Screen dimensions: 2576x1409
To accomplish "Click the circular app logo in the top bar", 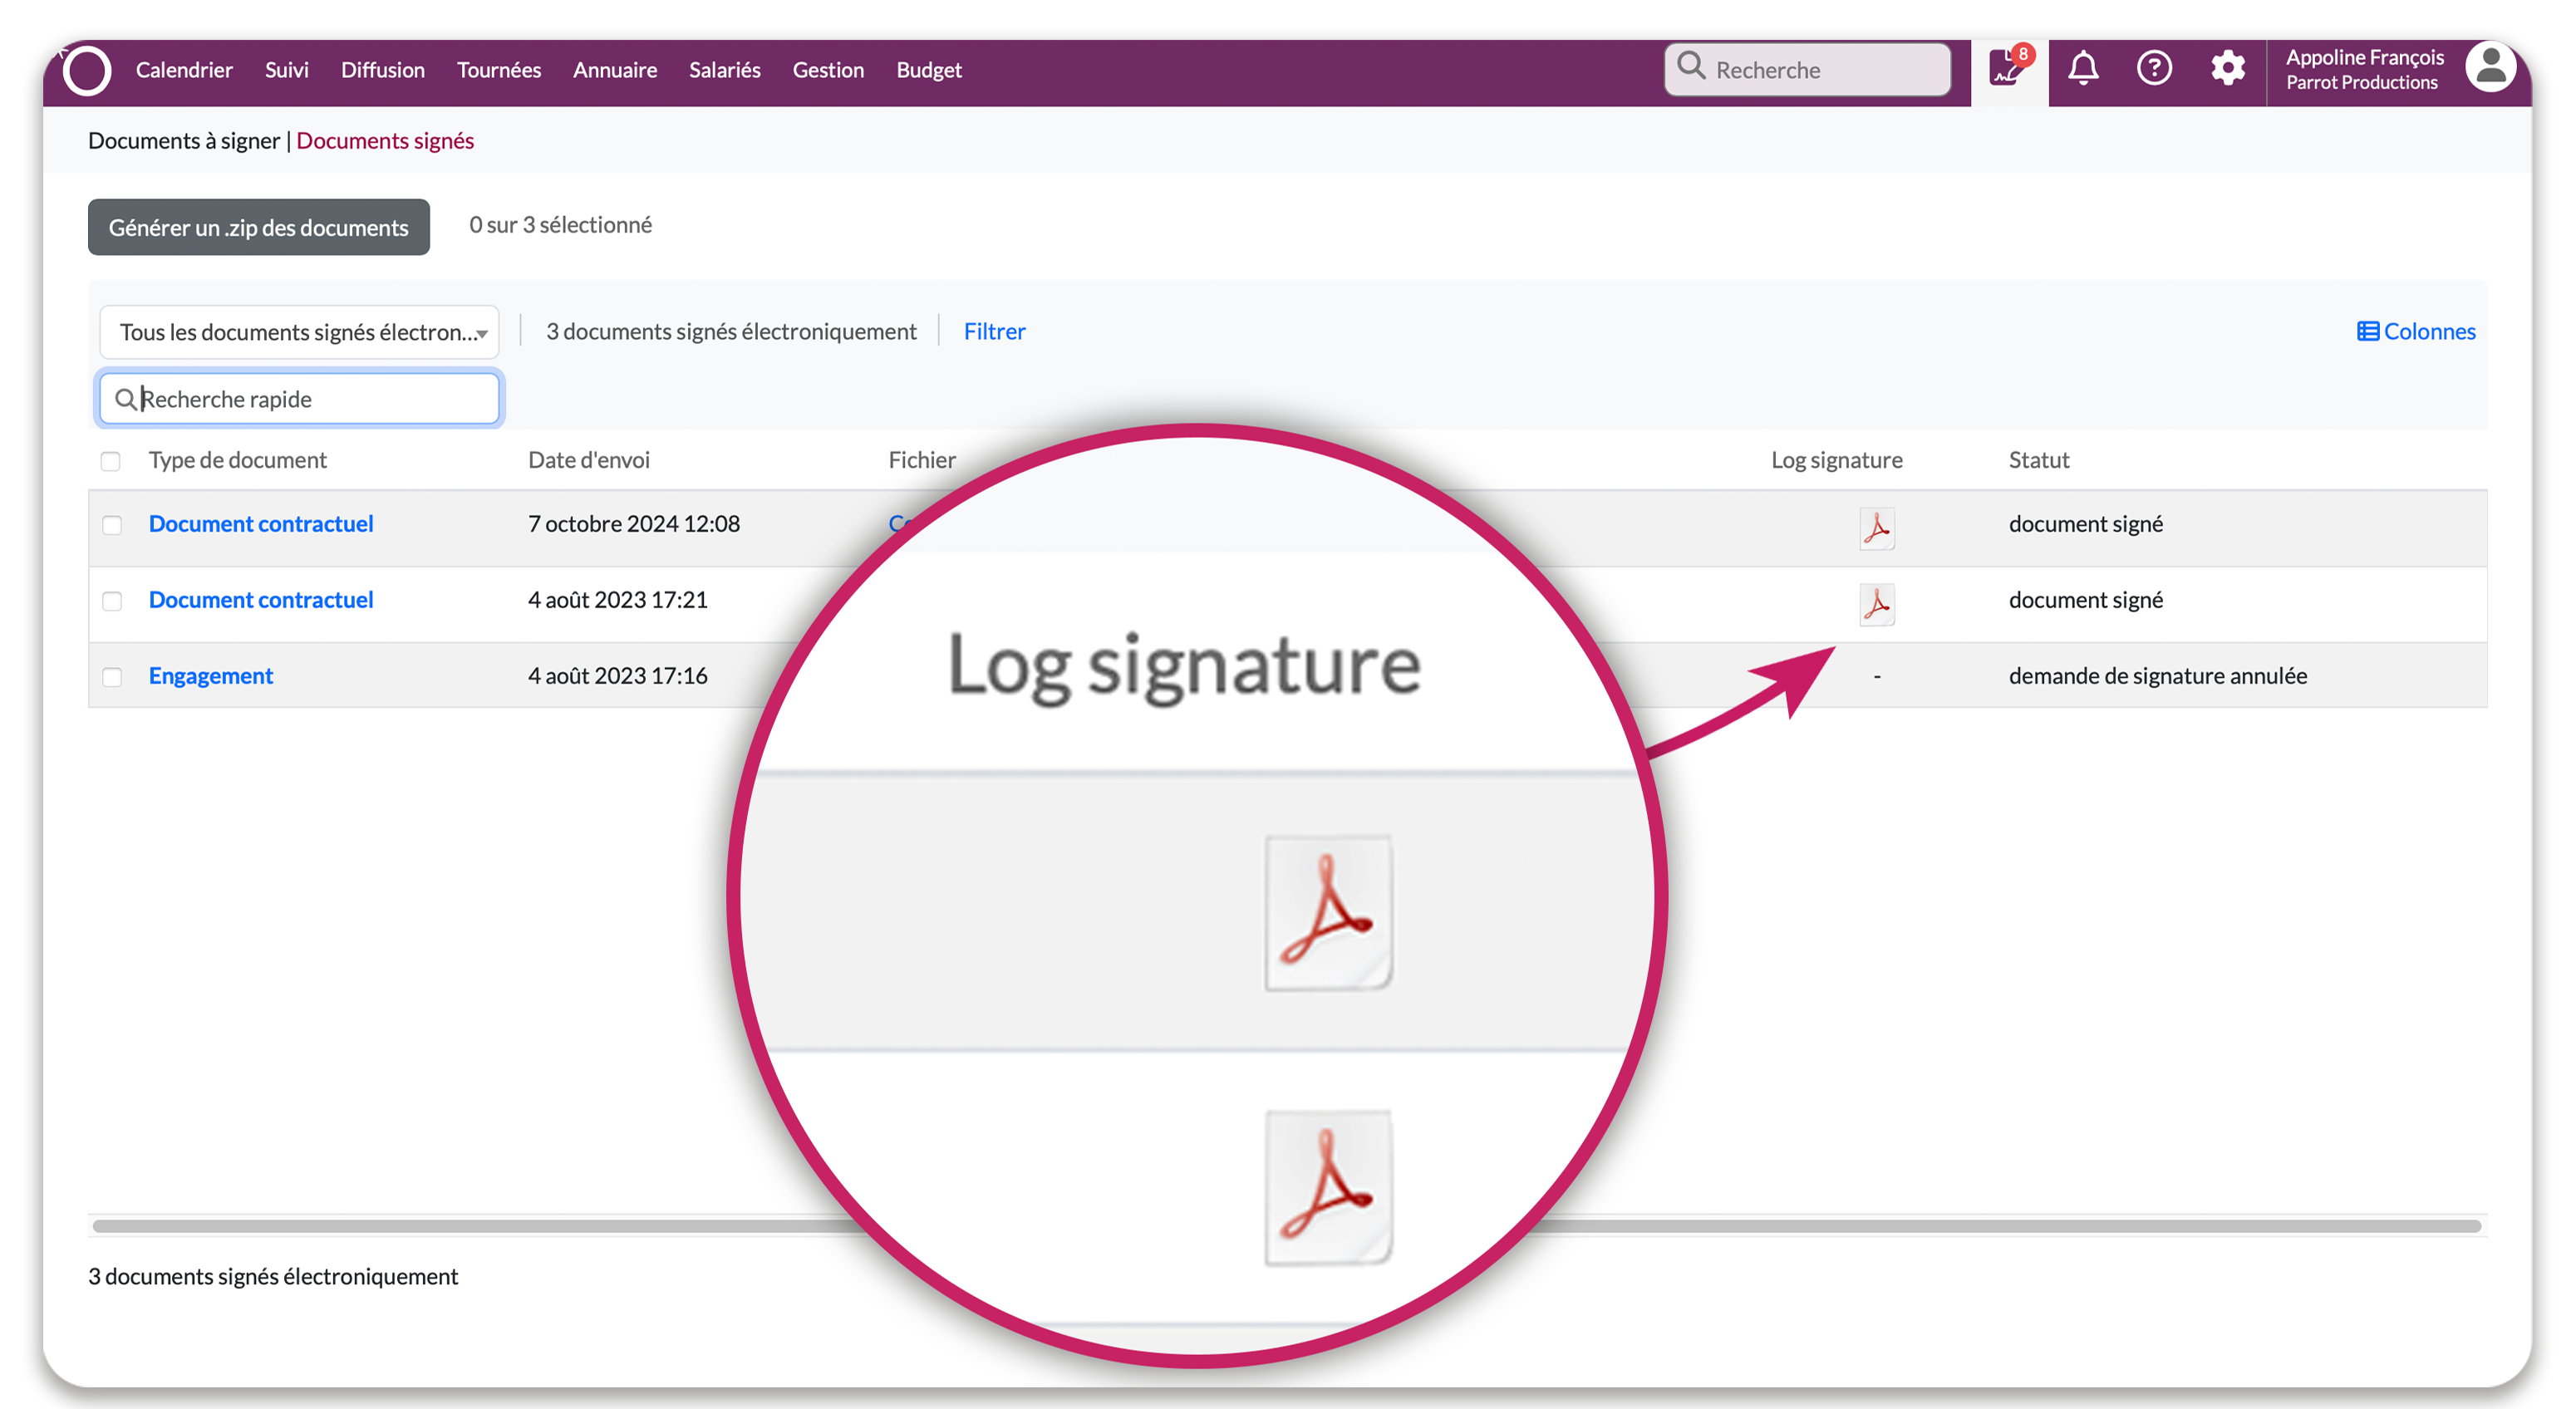I will [x=87, y=71].
